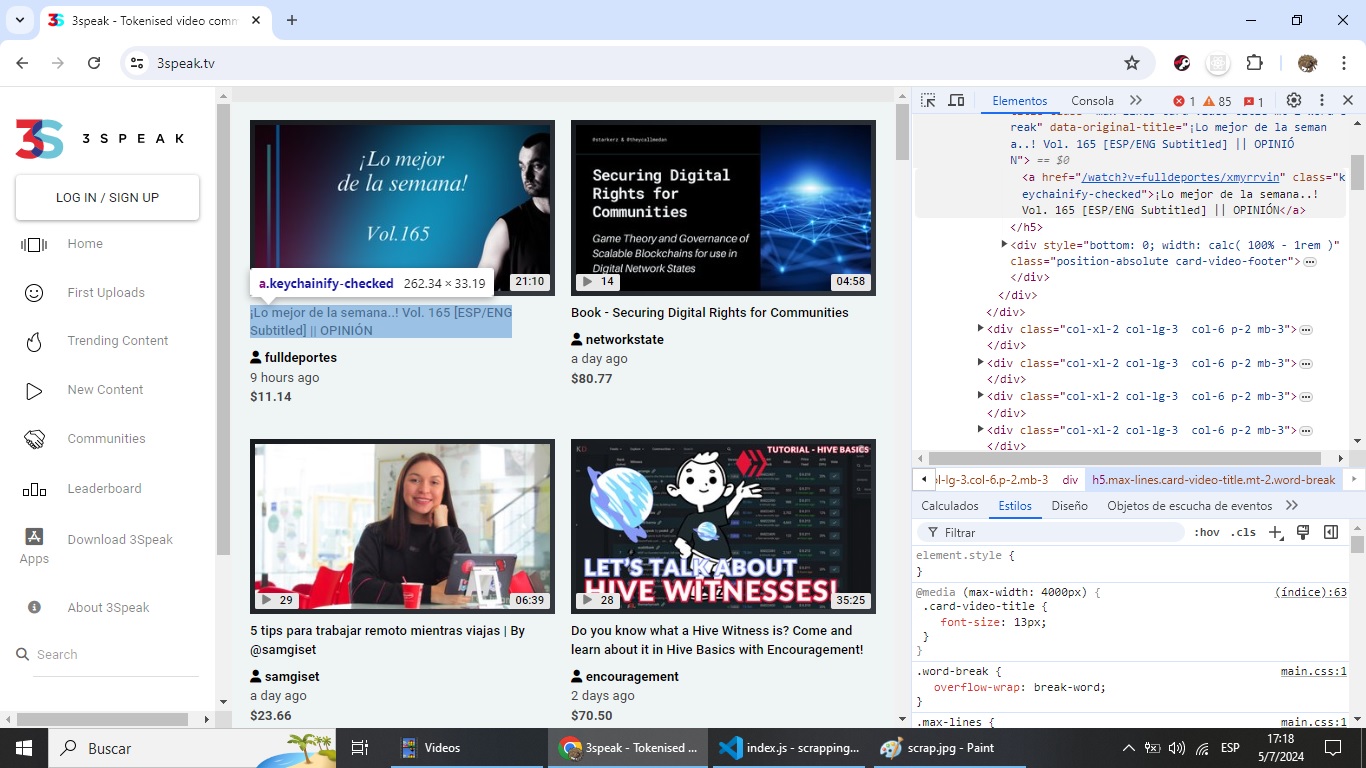Click the 5 tips trabajar remoto thumbnail
This screenshot has width=1366, height=768.
(402, 526)
